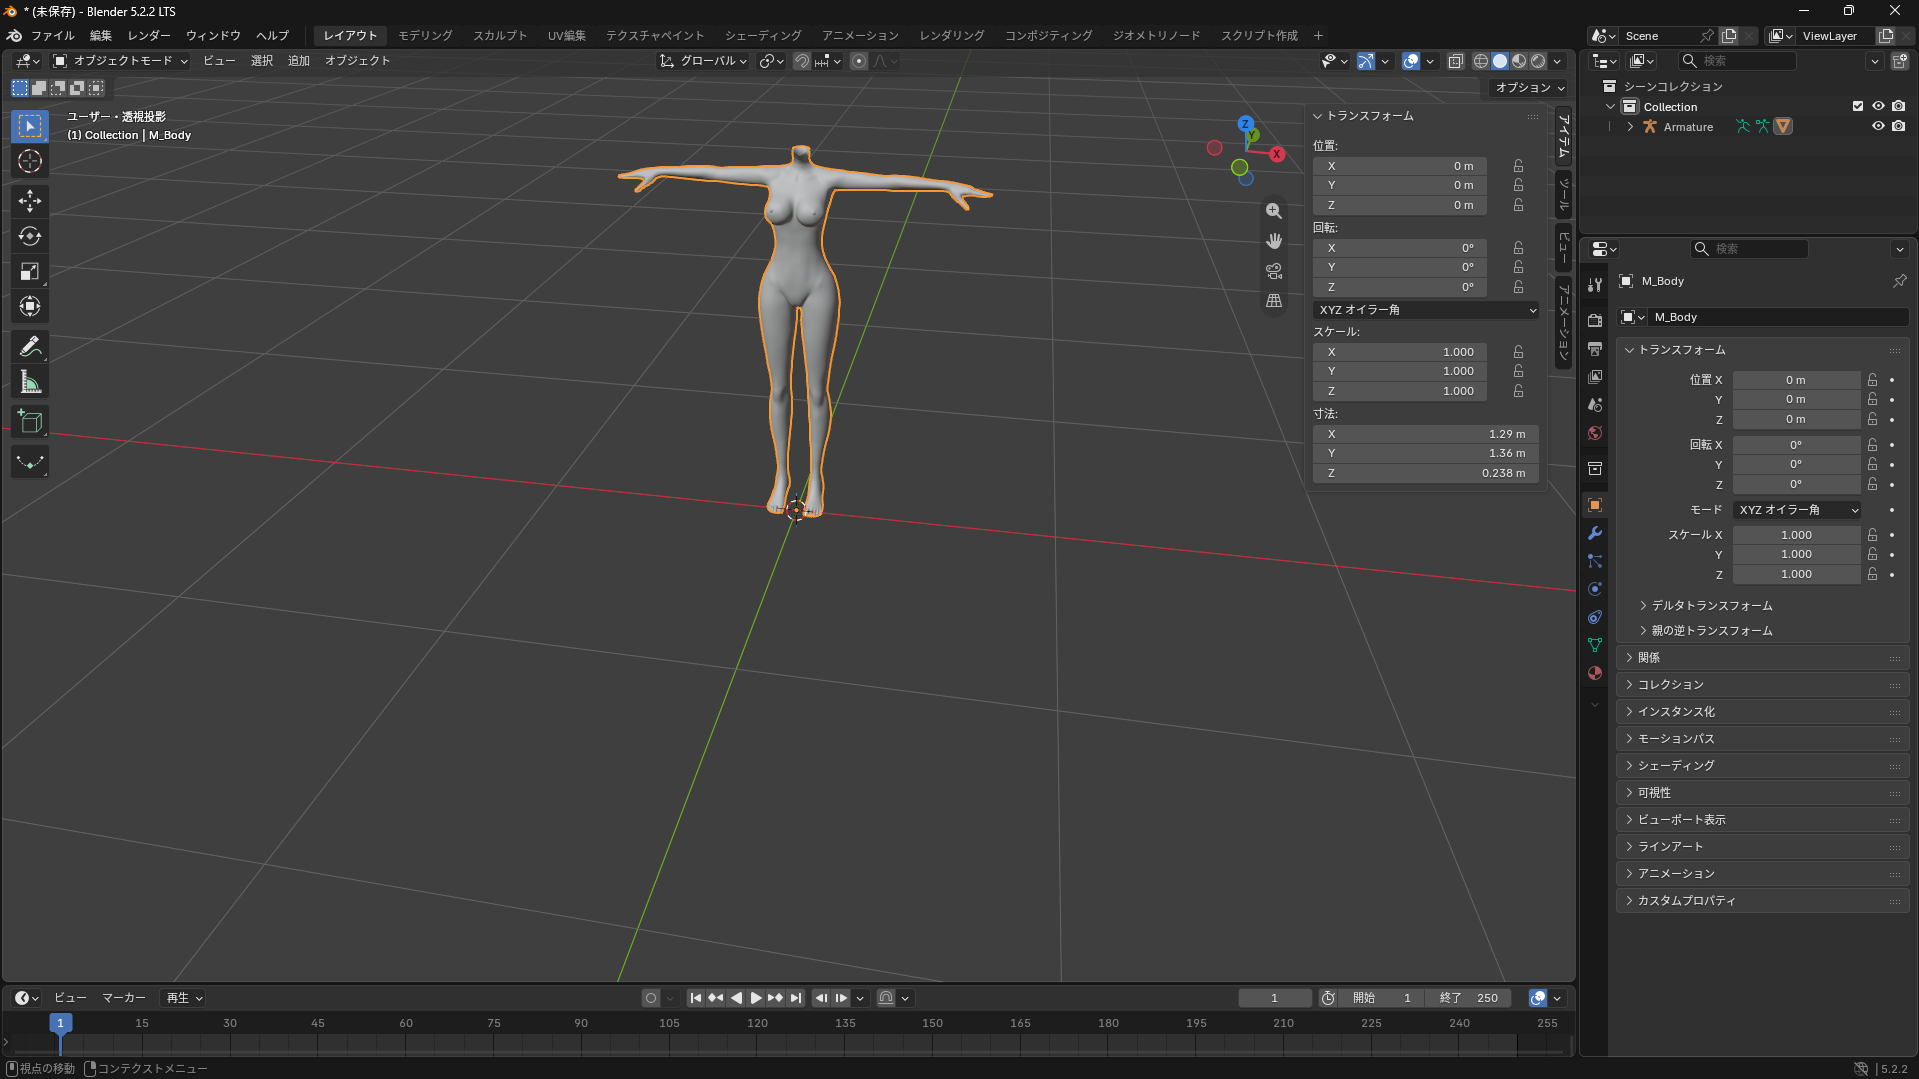The width and height of the screenshot is (1919, 1079).
Task: Click the pan view hand icon
Action: tap(1274, 241)
